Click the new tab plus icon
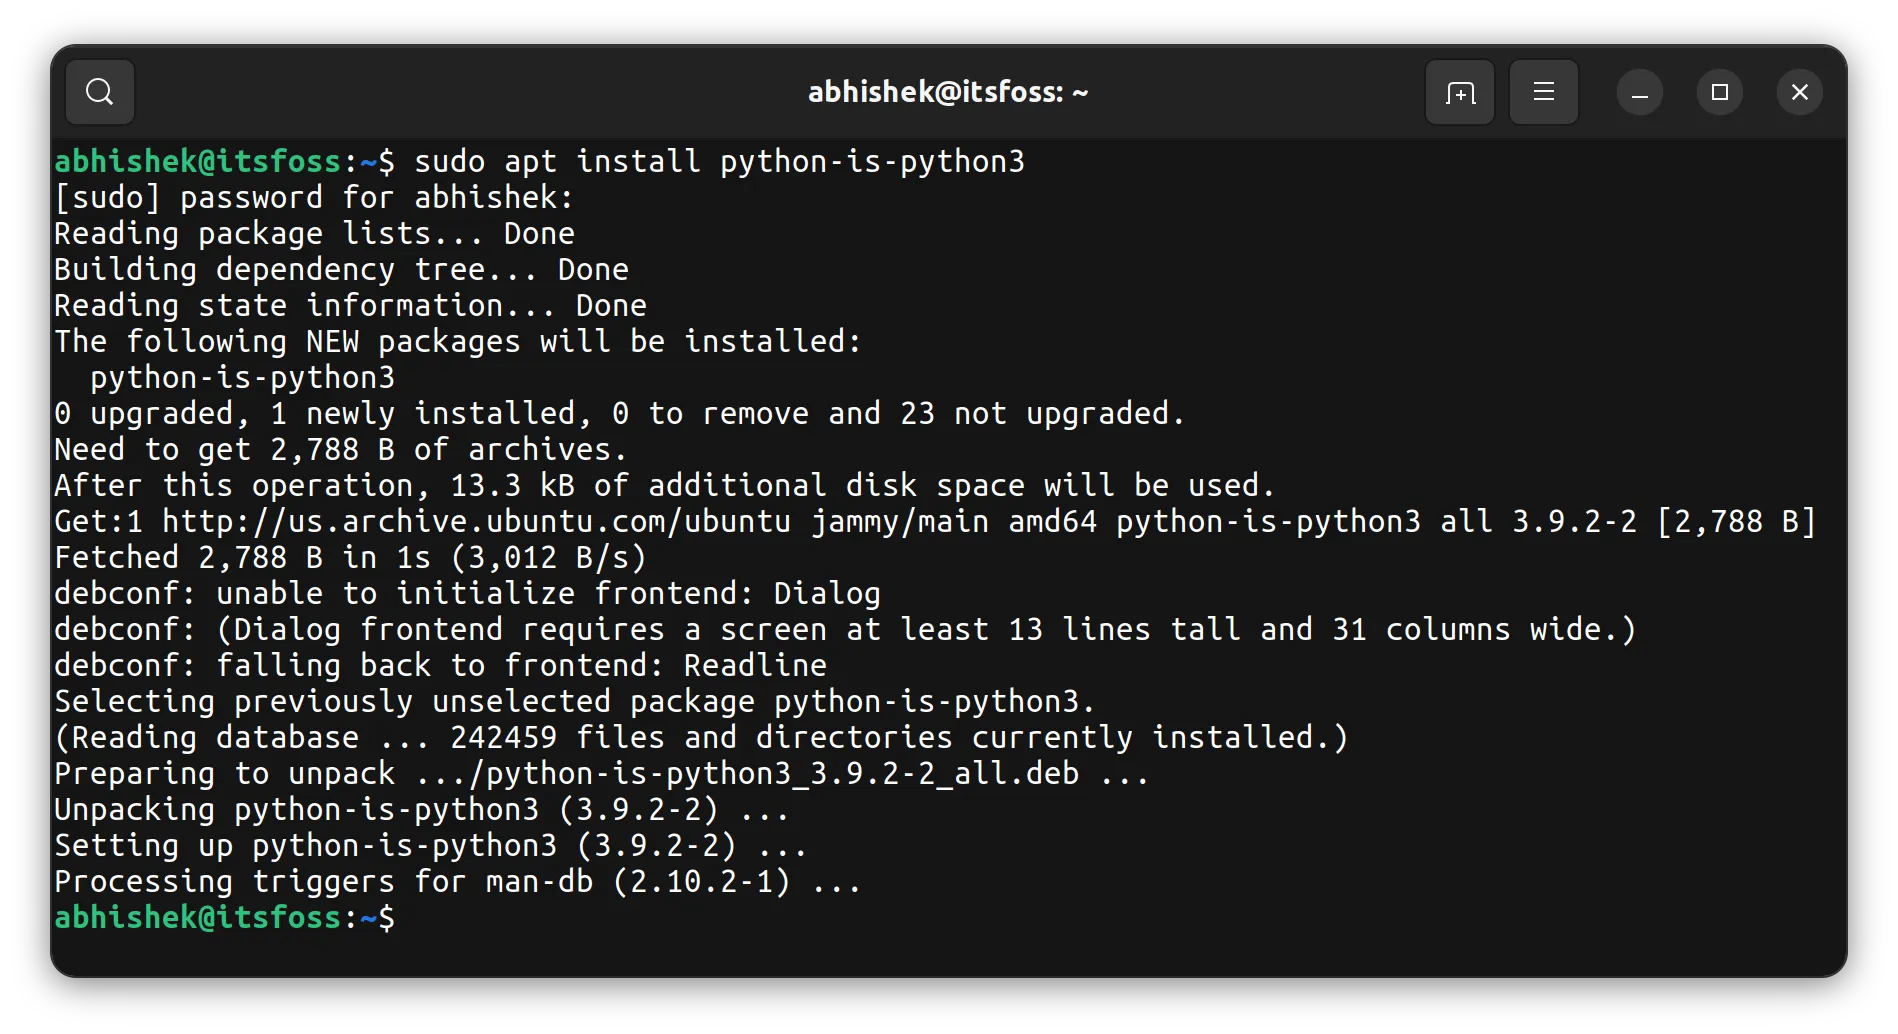 point(1459,91)
